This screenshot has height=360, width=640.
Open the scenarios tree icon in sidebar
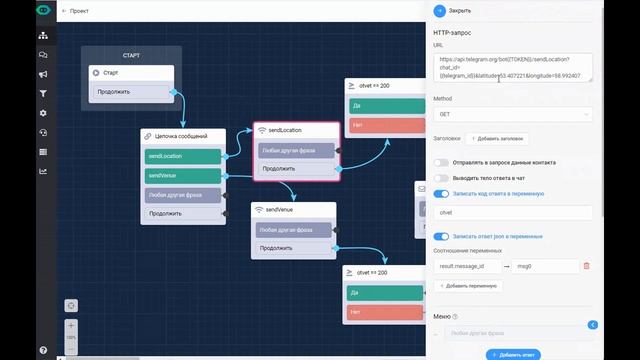[43, 36]
